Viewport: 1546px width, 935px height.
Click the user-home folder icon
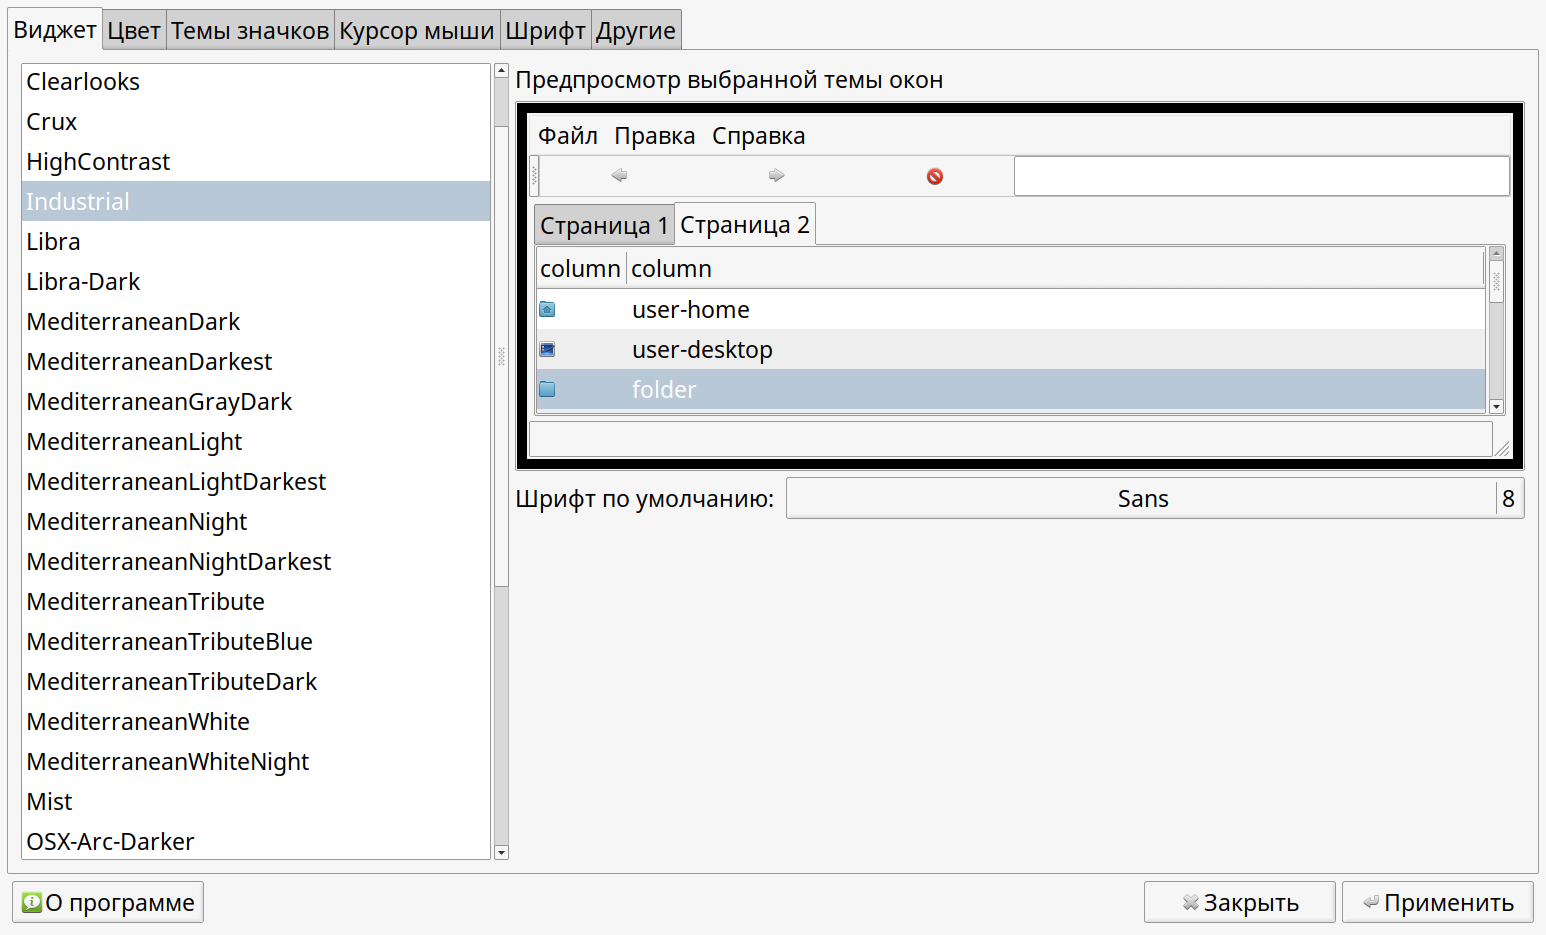pyautogui.click(x=547, y=310)
